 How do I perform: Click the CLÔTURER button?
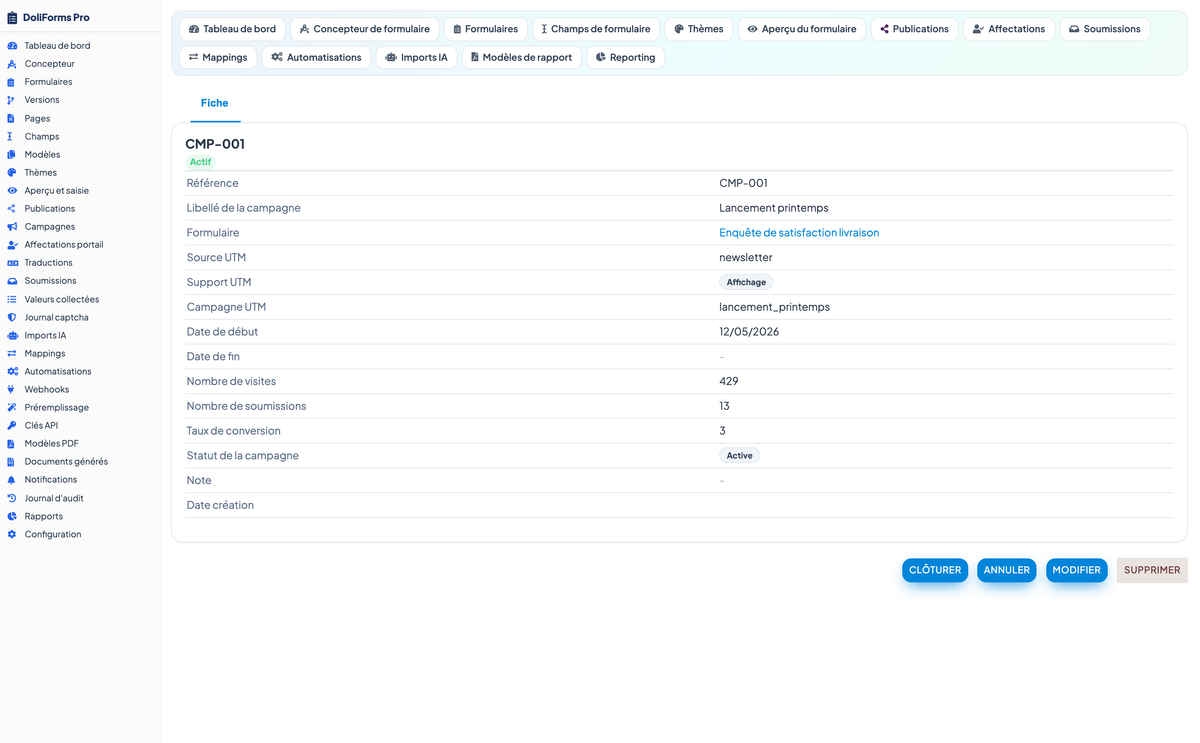point(935,570)
